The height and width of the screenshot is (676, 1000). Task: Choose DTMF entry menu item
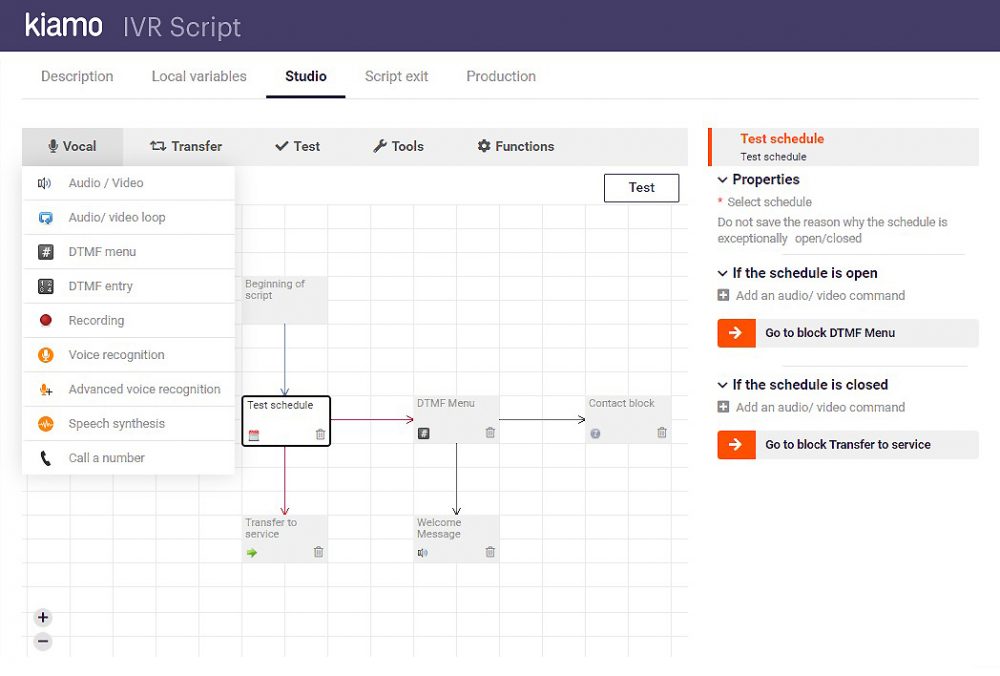tap(129, 286)
